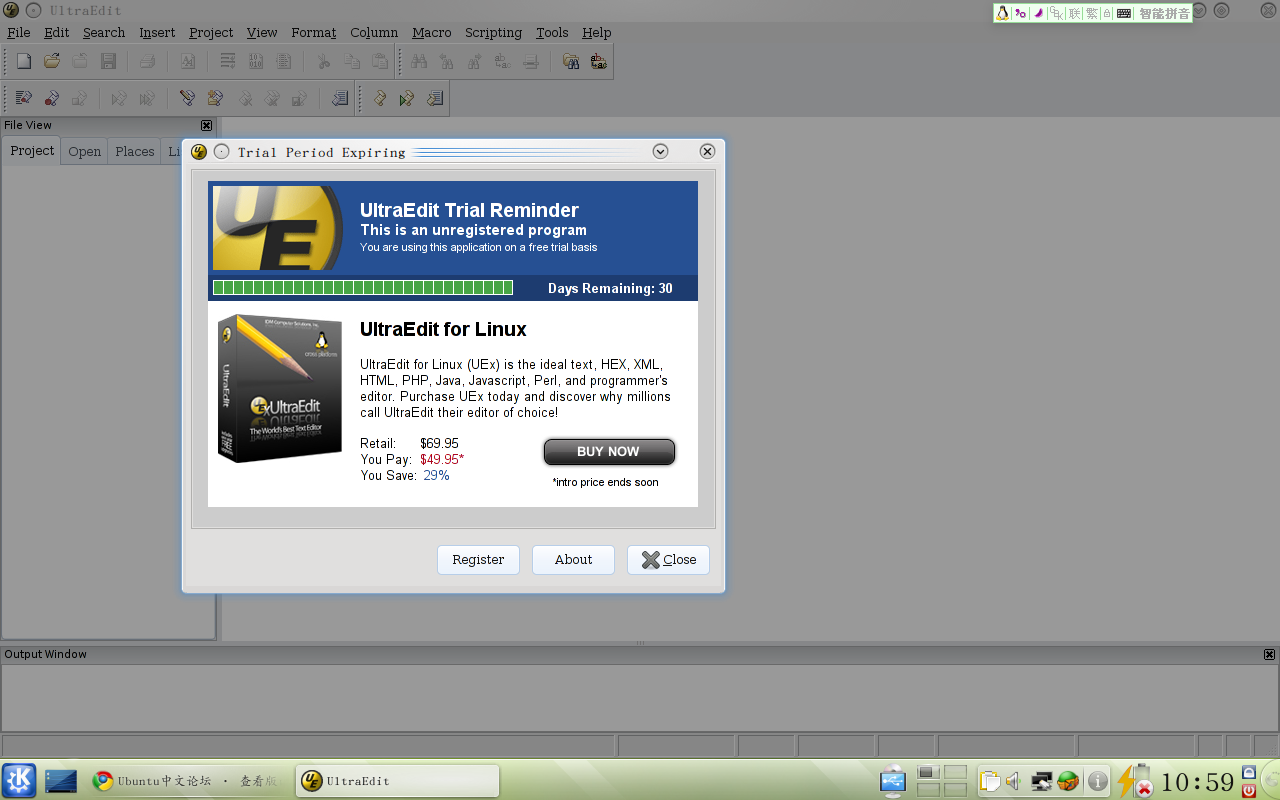The image size is (1280, 800).
Task: Toggle the 繁 traditional Chinese mode
Action: pyautogui.click(x=1092, y=13)
